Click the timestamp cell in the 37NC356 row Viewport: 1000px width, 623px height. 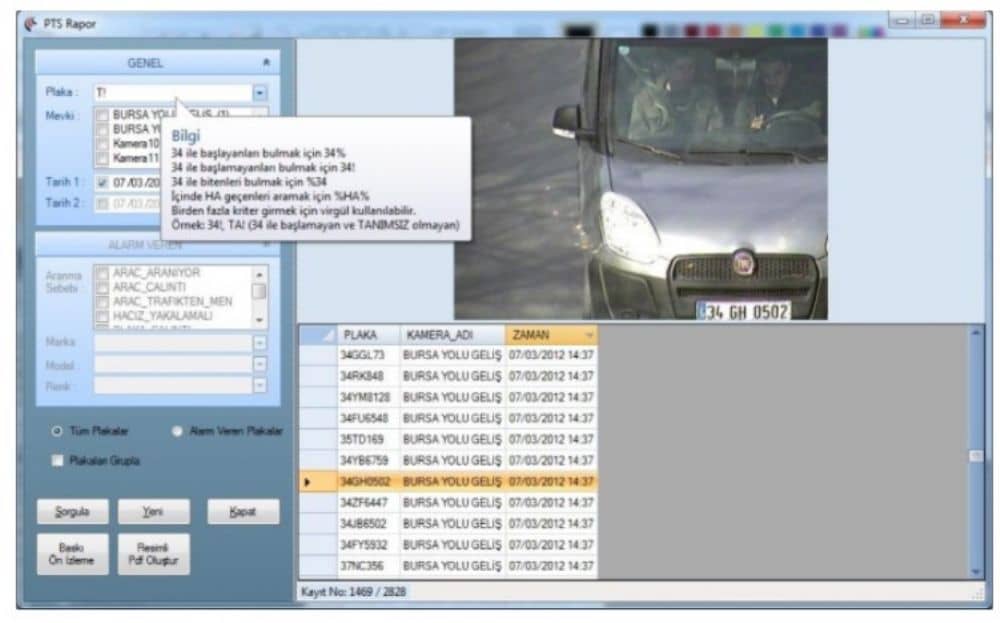(552, 566)
